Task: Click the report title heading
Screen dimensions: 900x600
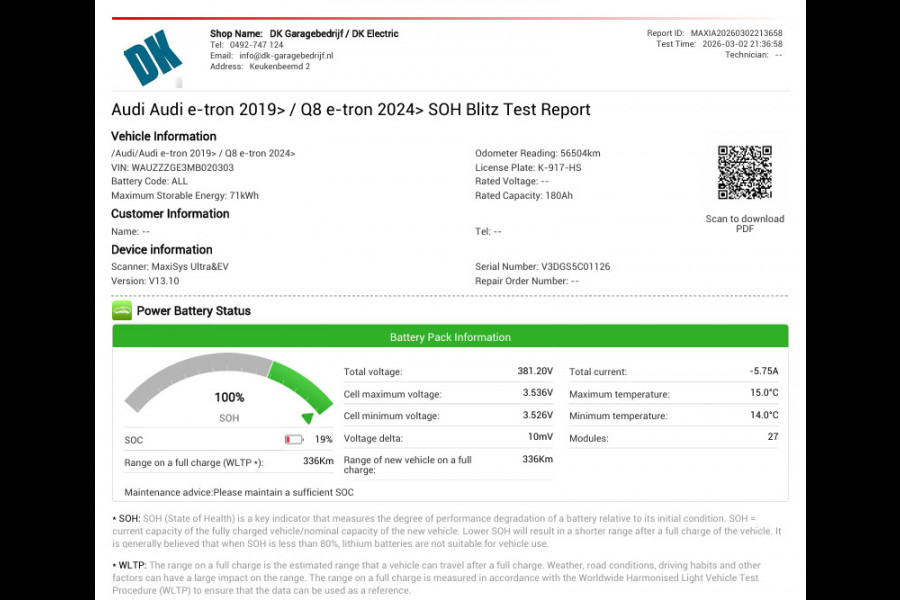Action: coord(350,110)
